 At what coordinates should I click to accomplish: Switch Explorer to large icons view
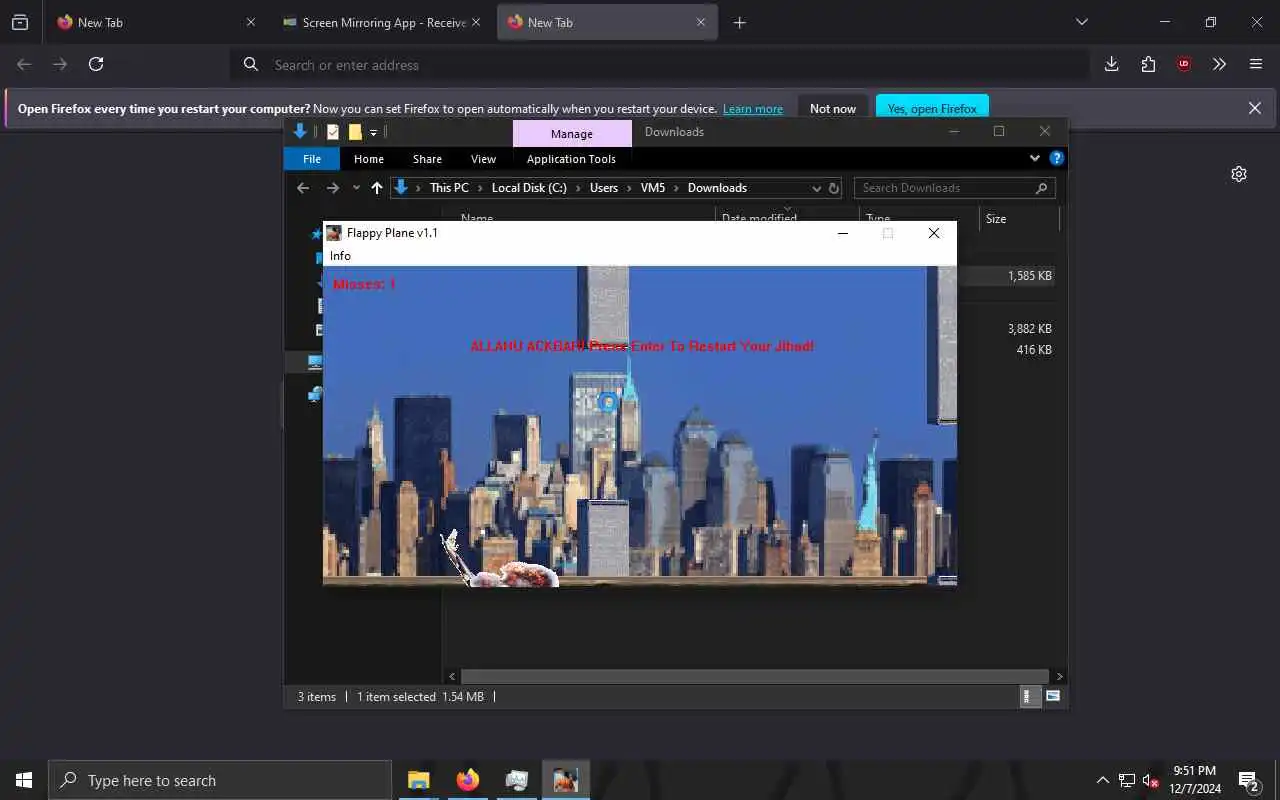pos(1053,696)
